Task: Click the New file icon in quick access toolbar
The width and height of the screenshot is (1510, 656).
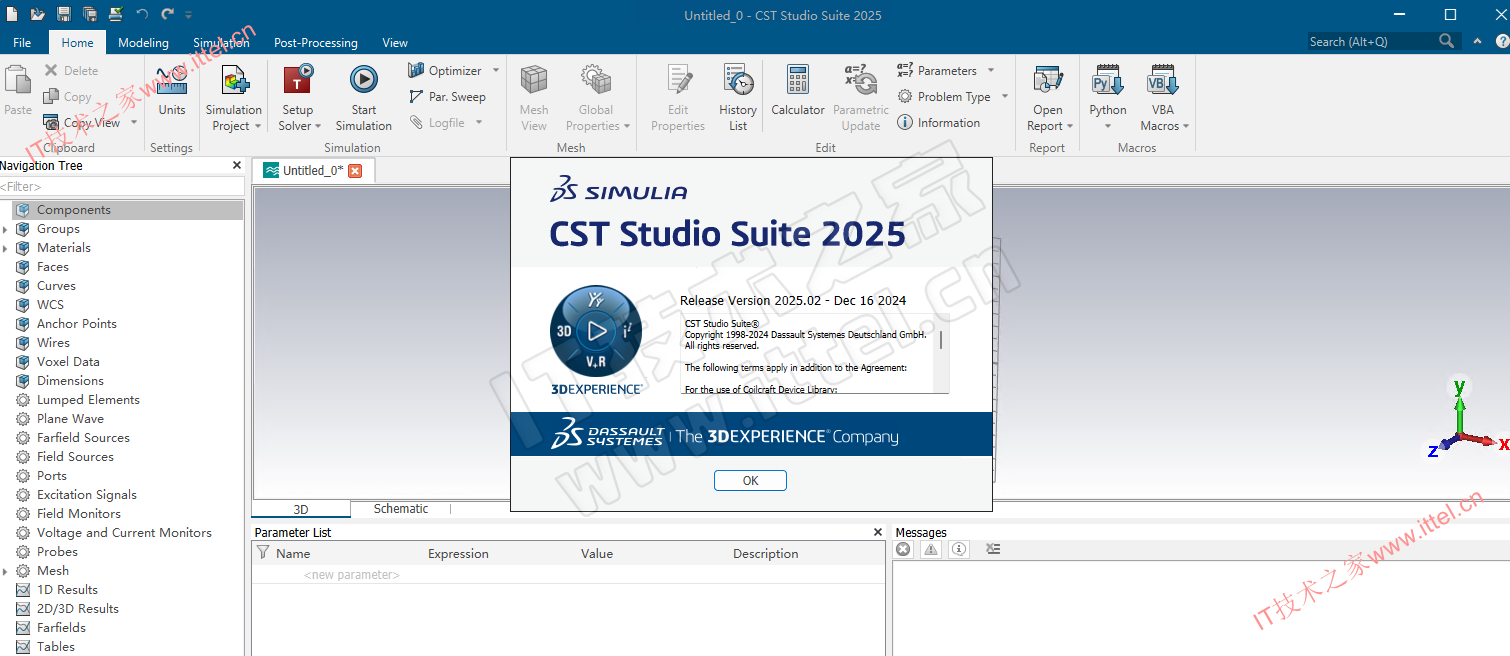Action: (12, 14)
